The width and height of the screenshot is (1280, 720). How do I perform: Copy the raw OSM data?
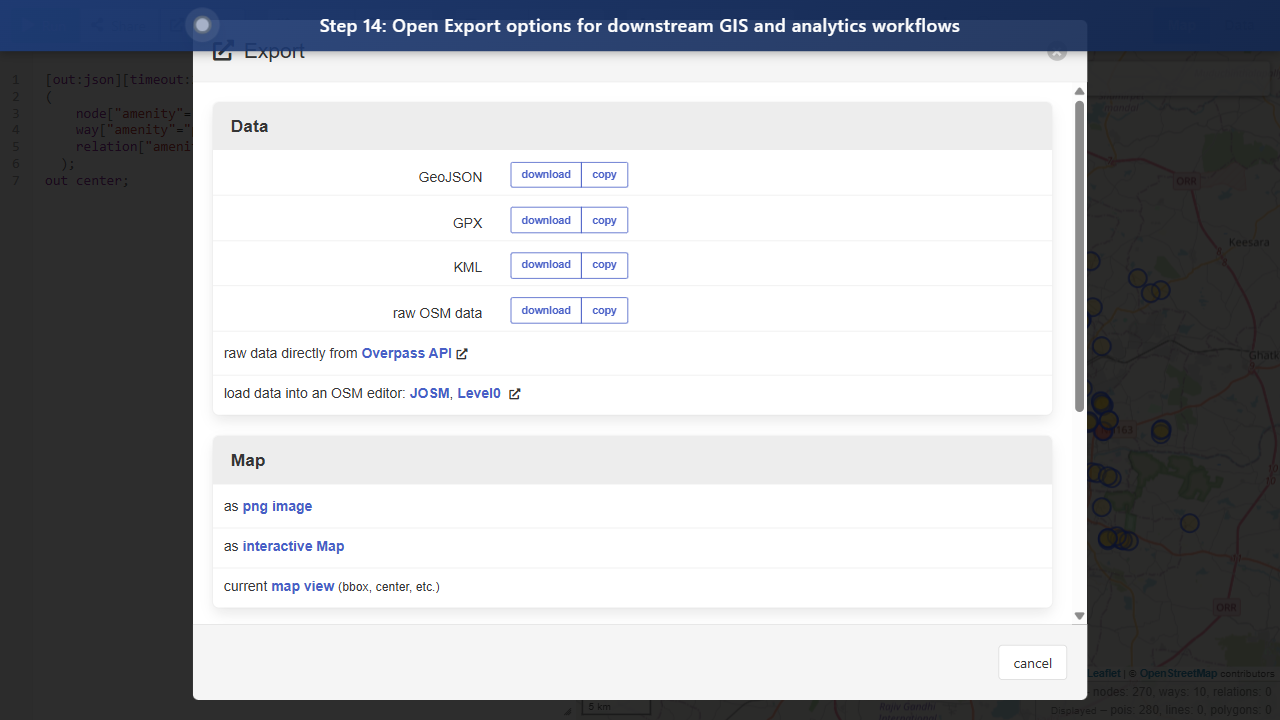[x=604, y=310]
